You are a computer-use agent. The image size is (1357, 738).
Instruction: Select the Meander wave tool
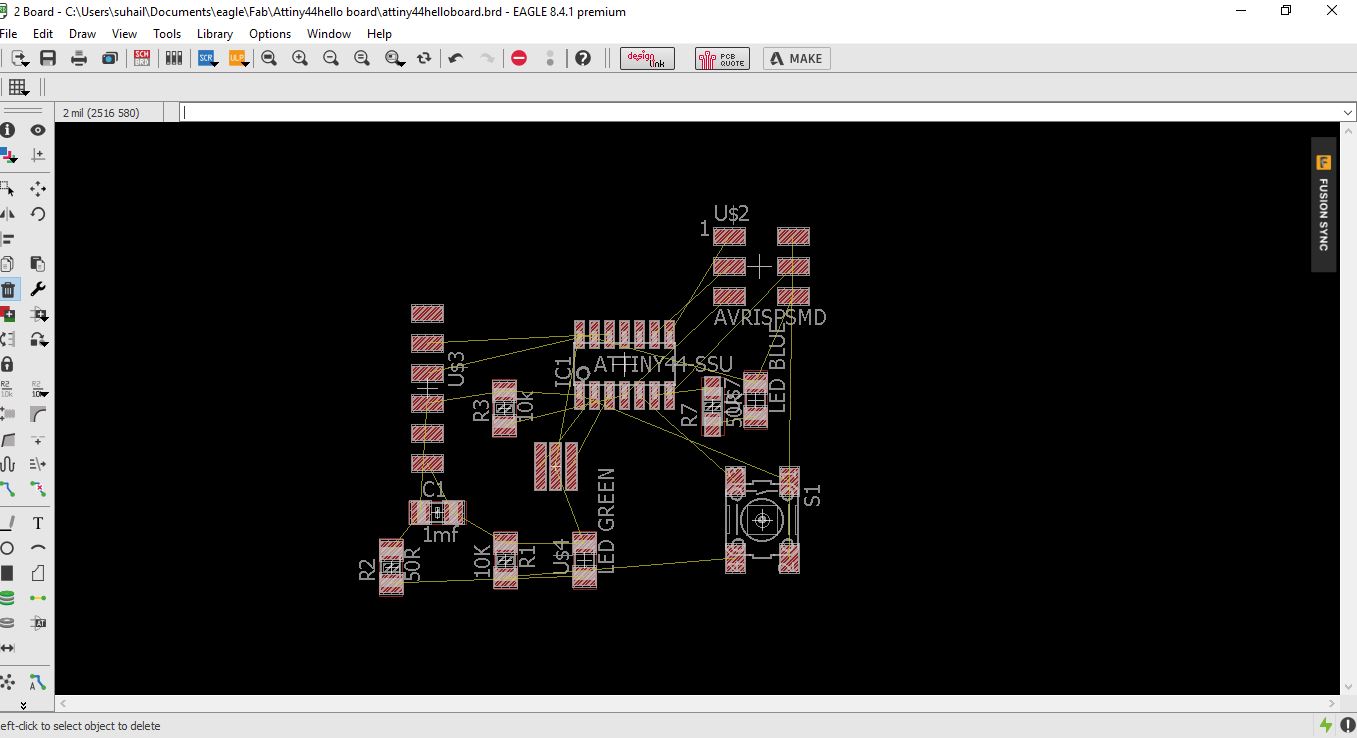[x=7, y=464]
